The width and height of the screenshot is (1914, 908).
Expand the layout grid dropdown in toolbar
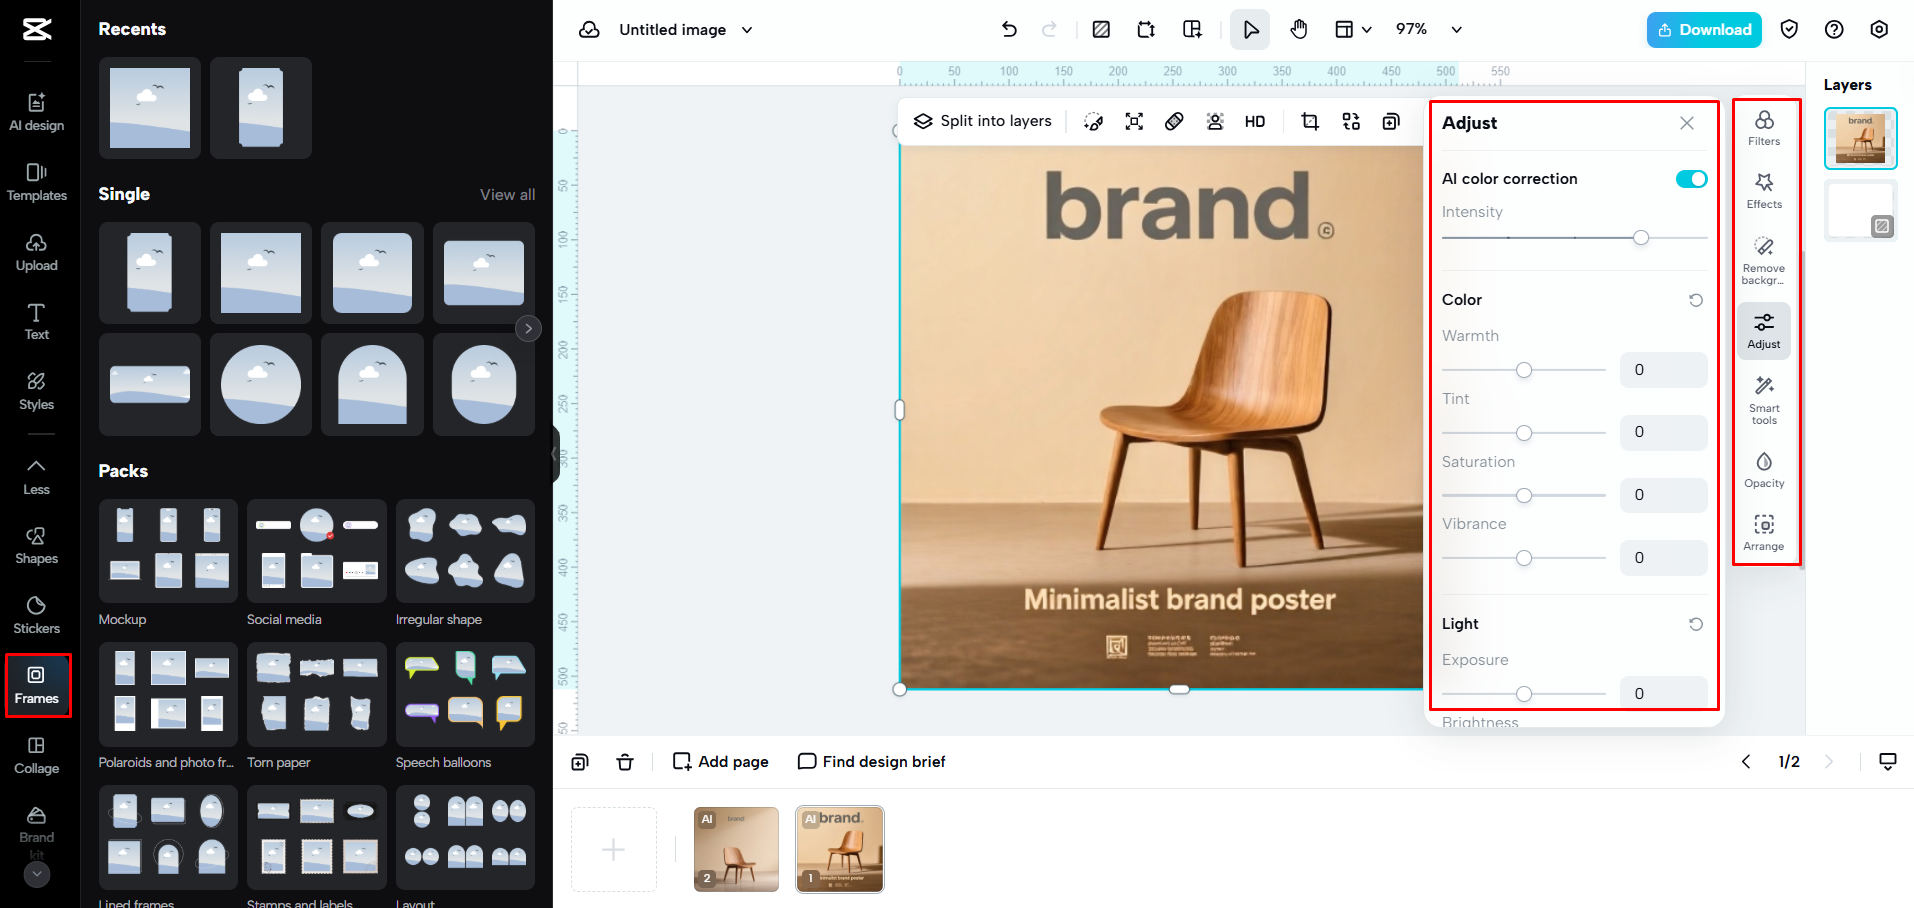1353,29
